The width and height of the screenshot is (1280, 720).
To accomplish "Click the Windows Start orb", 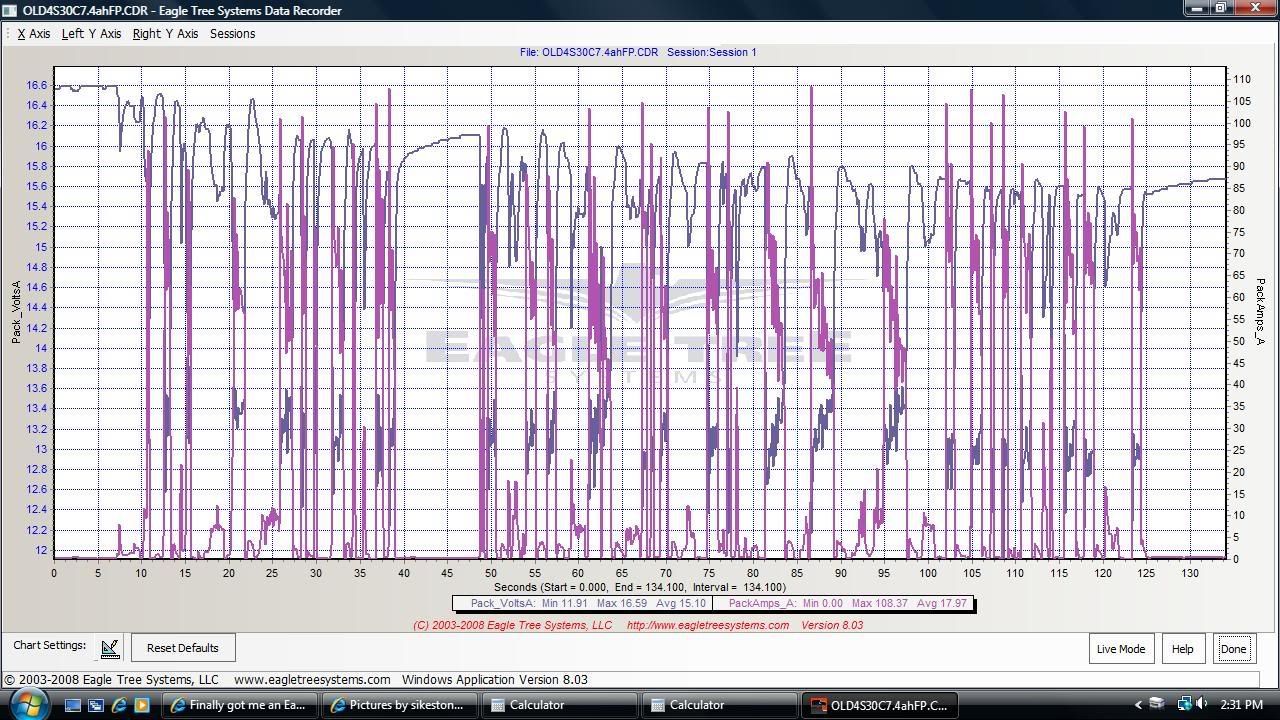I will pyautogui.click(x=27, y=704).
